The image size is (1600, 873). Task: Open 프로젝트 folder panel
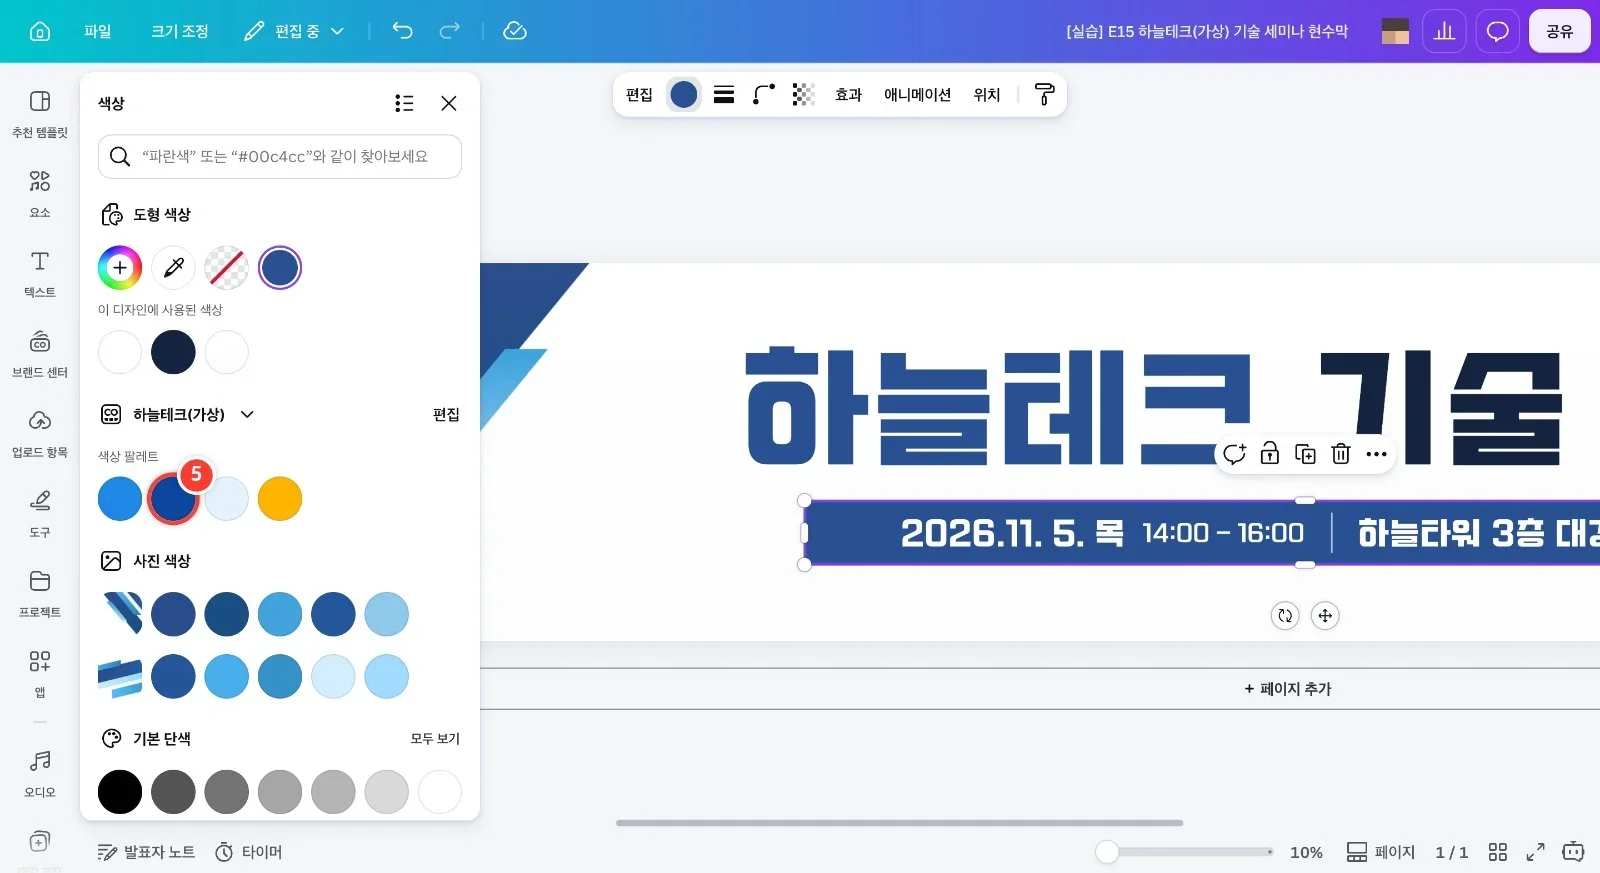(x=40, y=593)
